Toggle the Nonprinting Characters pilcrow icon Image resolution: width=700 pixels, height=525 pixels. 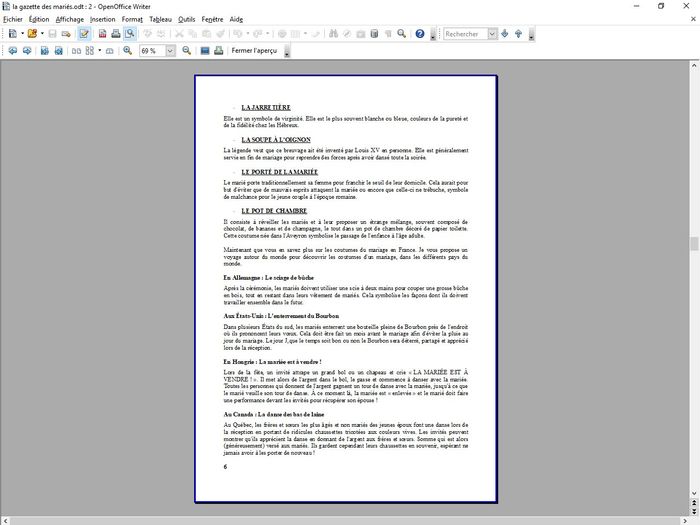(x=388, y=33)
